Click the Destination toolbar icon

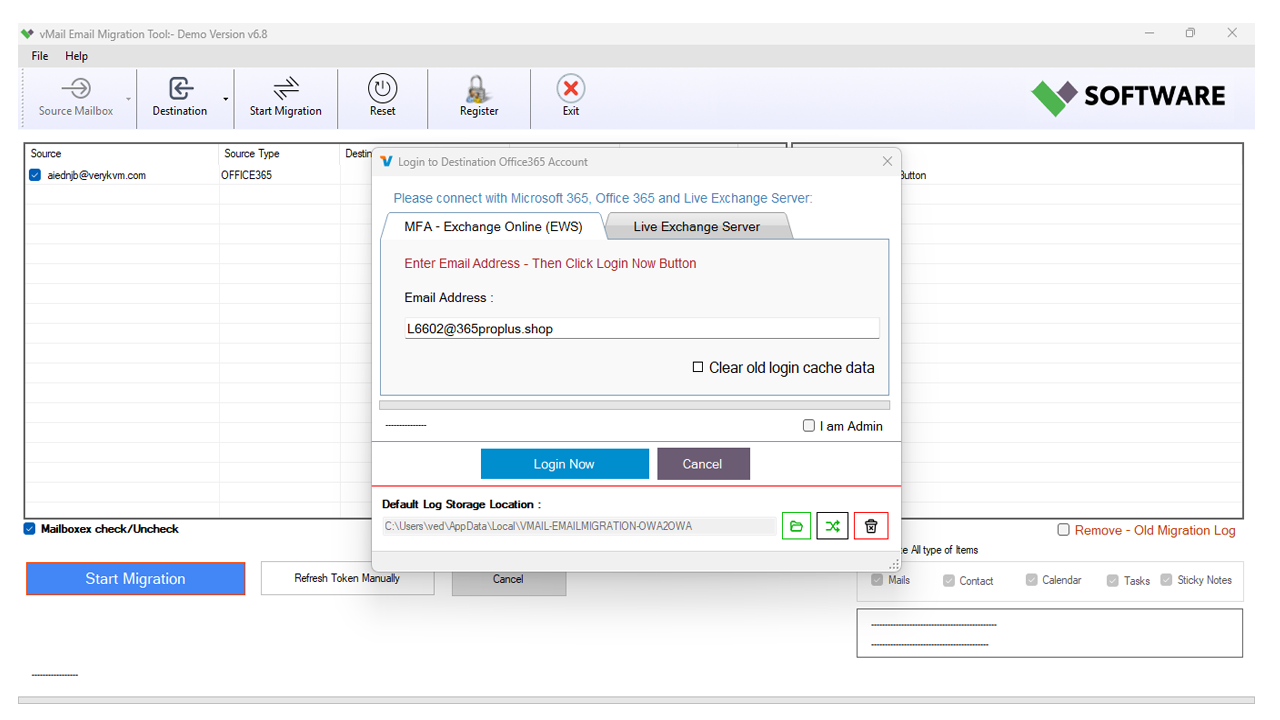tap(180, 89)
